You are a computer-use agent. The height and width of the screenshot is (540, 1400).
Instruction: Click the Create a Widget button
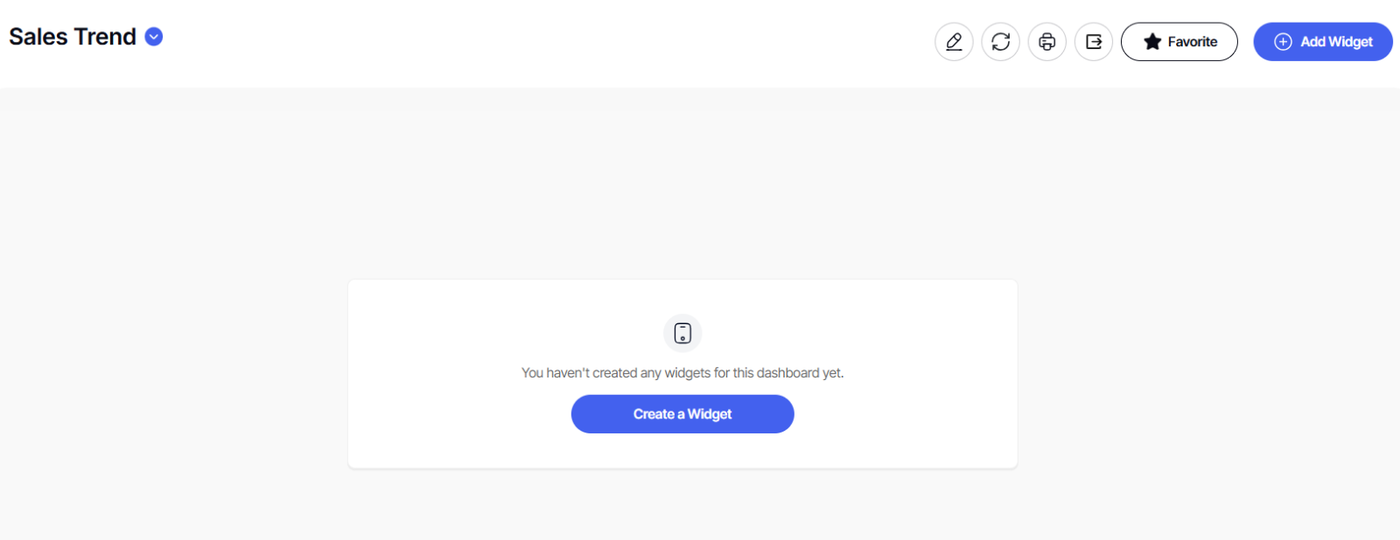683,414
